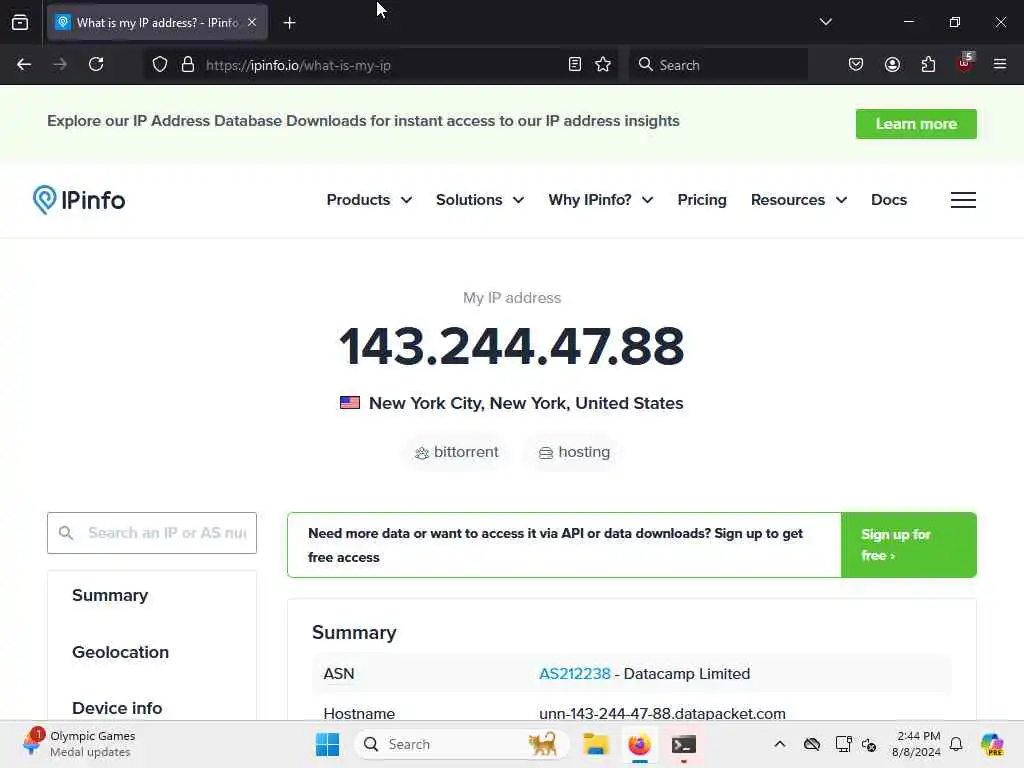This screenshot has height=768, width=1024.
Task: Click the taskbar Search box
Action: pos(460,744)
